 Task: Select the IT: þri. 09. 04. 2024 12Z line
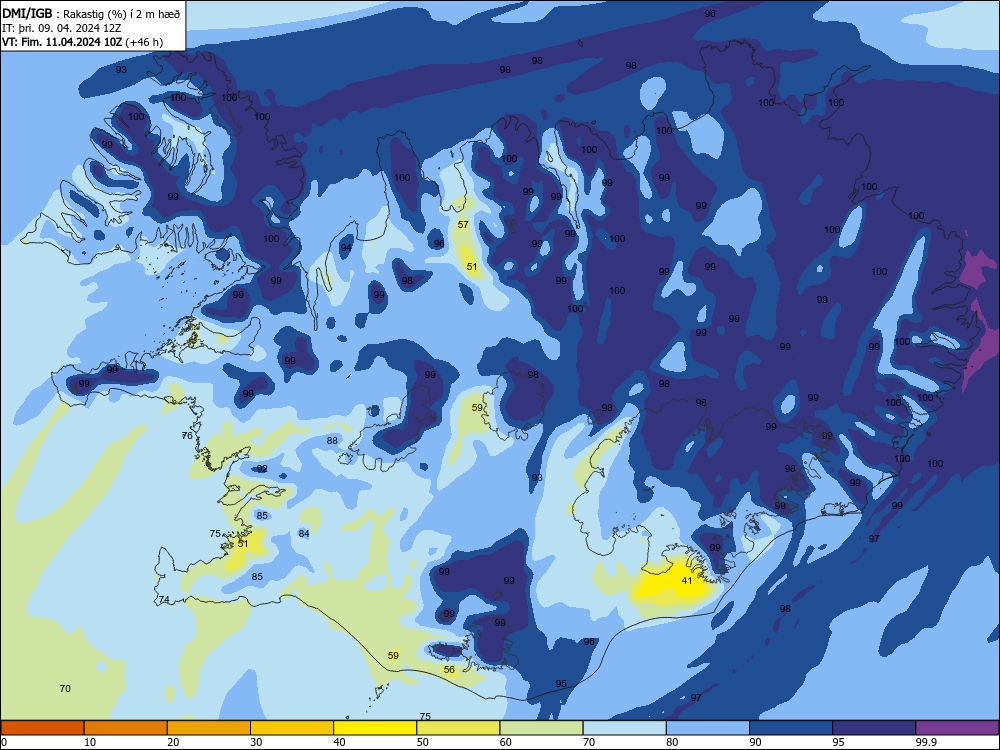pos(61,28)
